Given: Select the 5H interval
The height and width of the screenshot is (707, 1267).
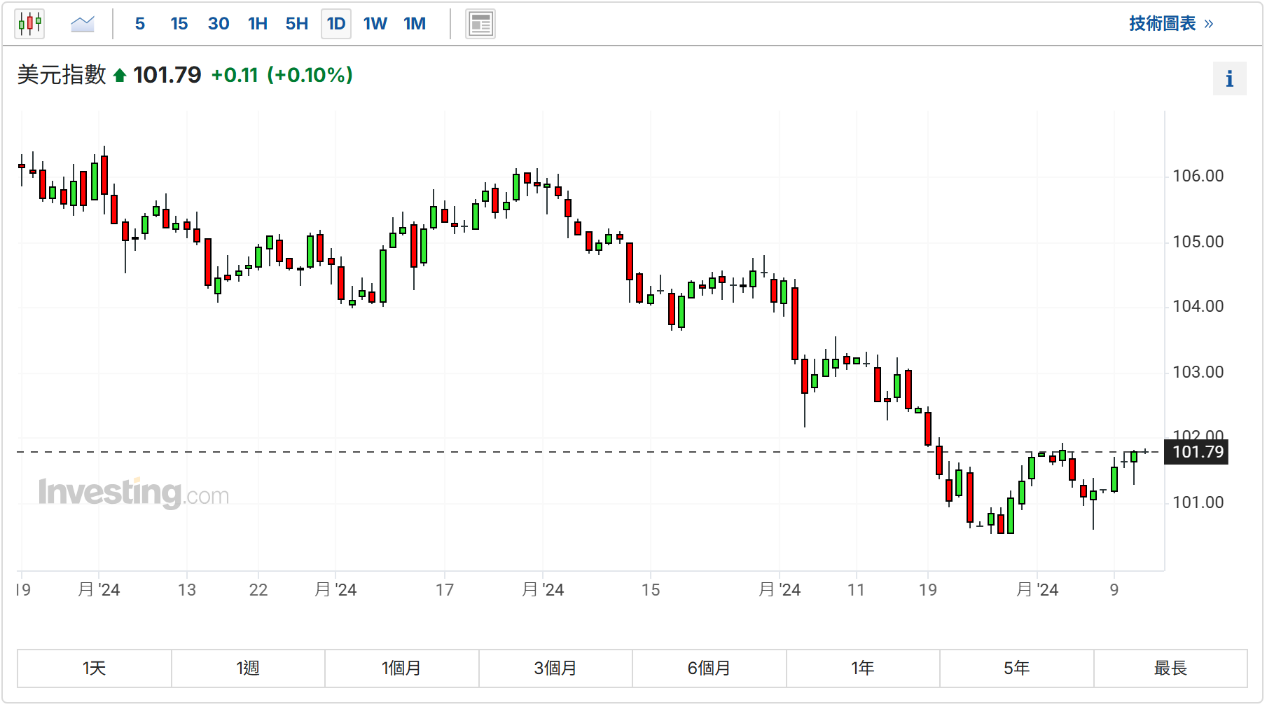Looking at the screenshot, I should pos(296,23).
